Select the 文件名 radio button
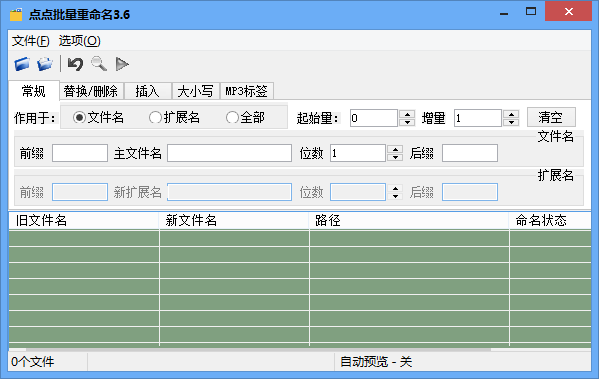599x379 pixels. tap(79, 117)
